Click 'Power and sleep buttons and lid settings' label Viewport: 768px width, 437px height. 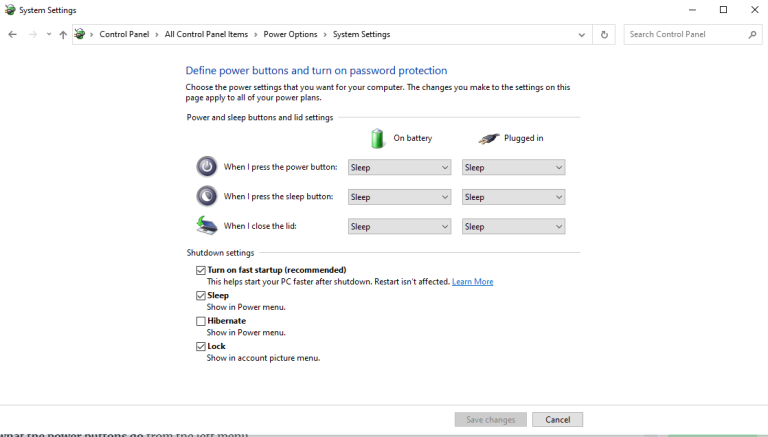click(x=260, y=118)
